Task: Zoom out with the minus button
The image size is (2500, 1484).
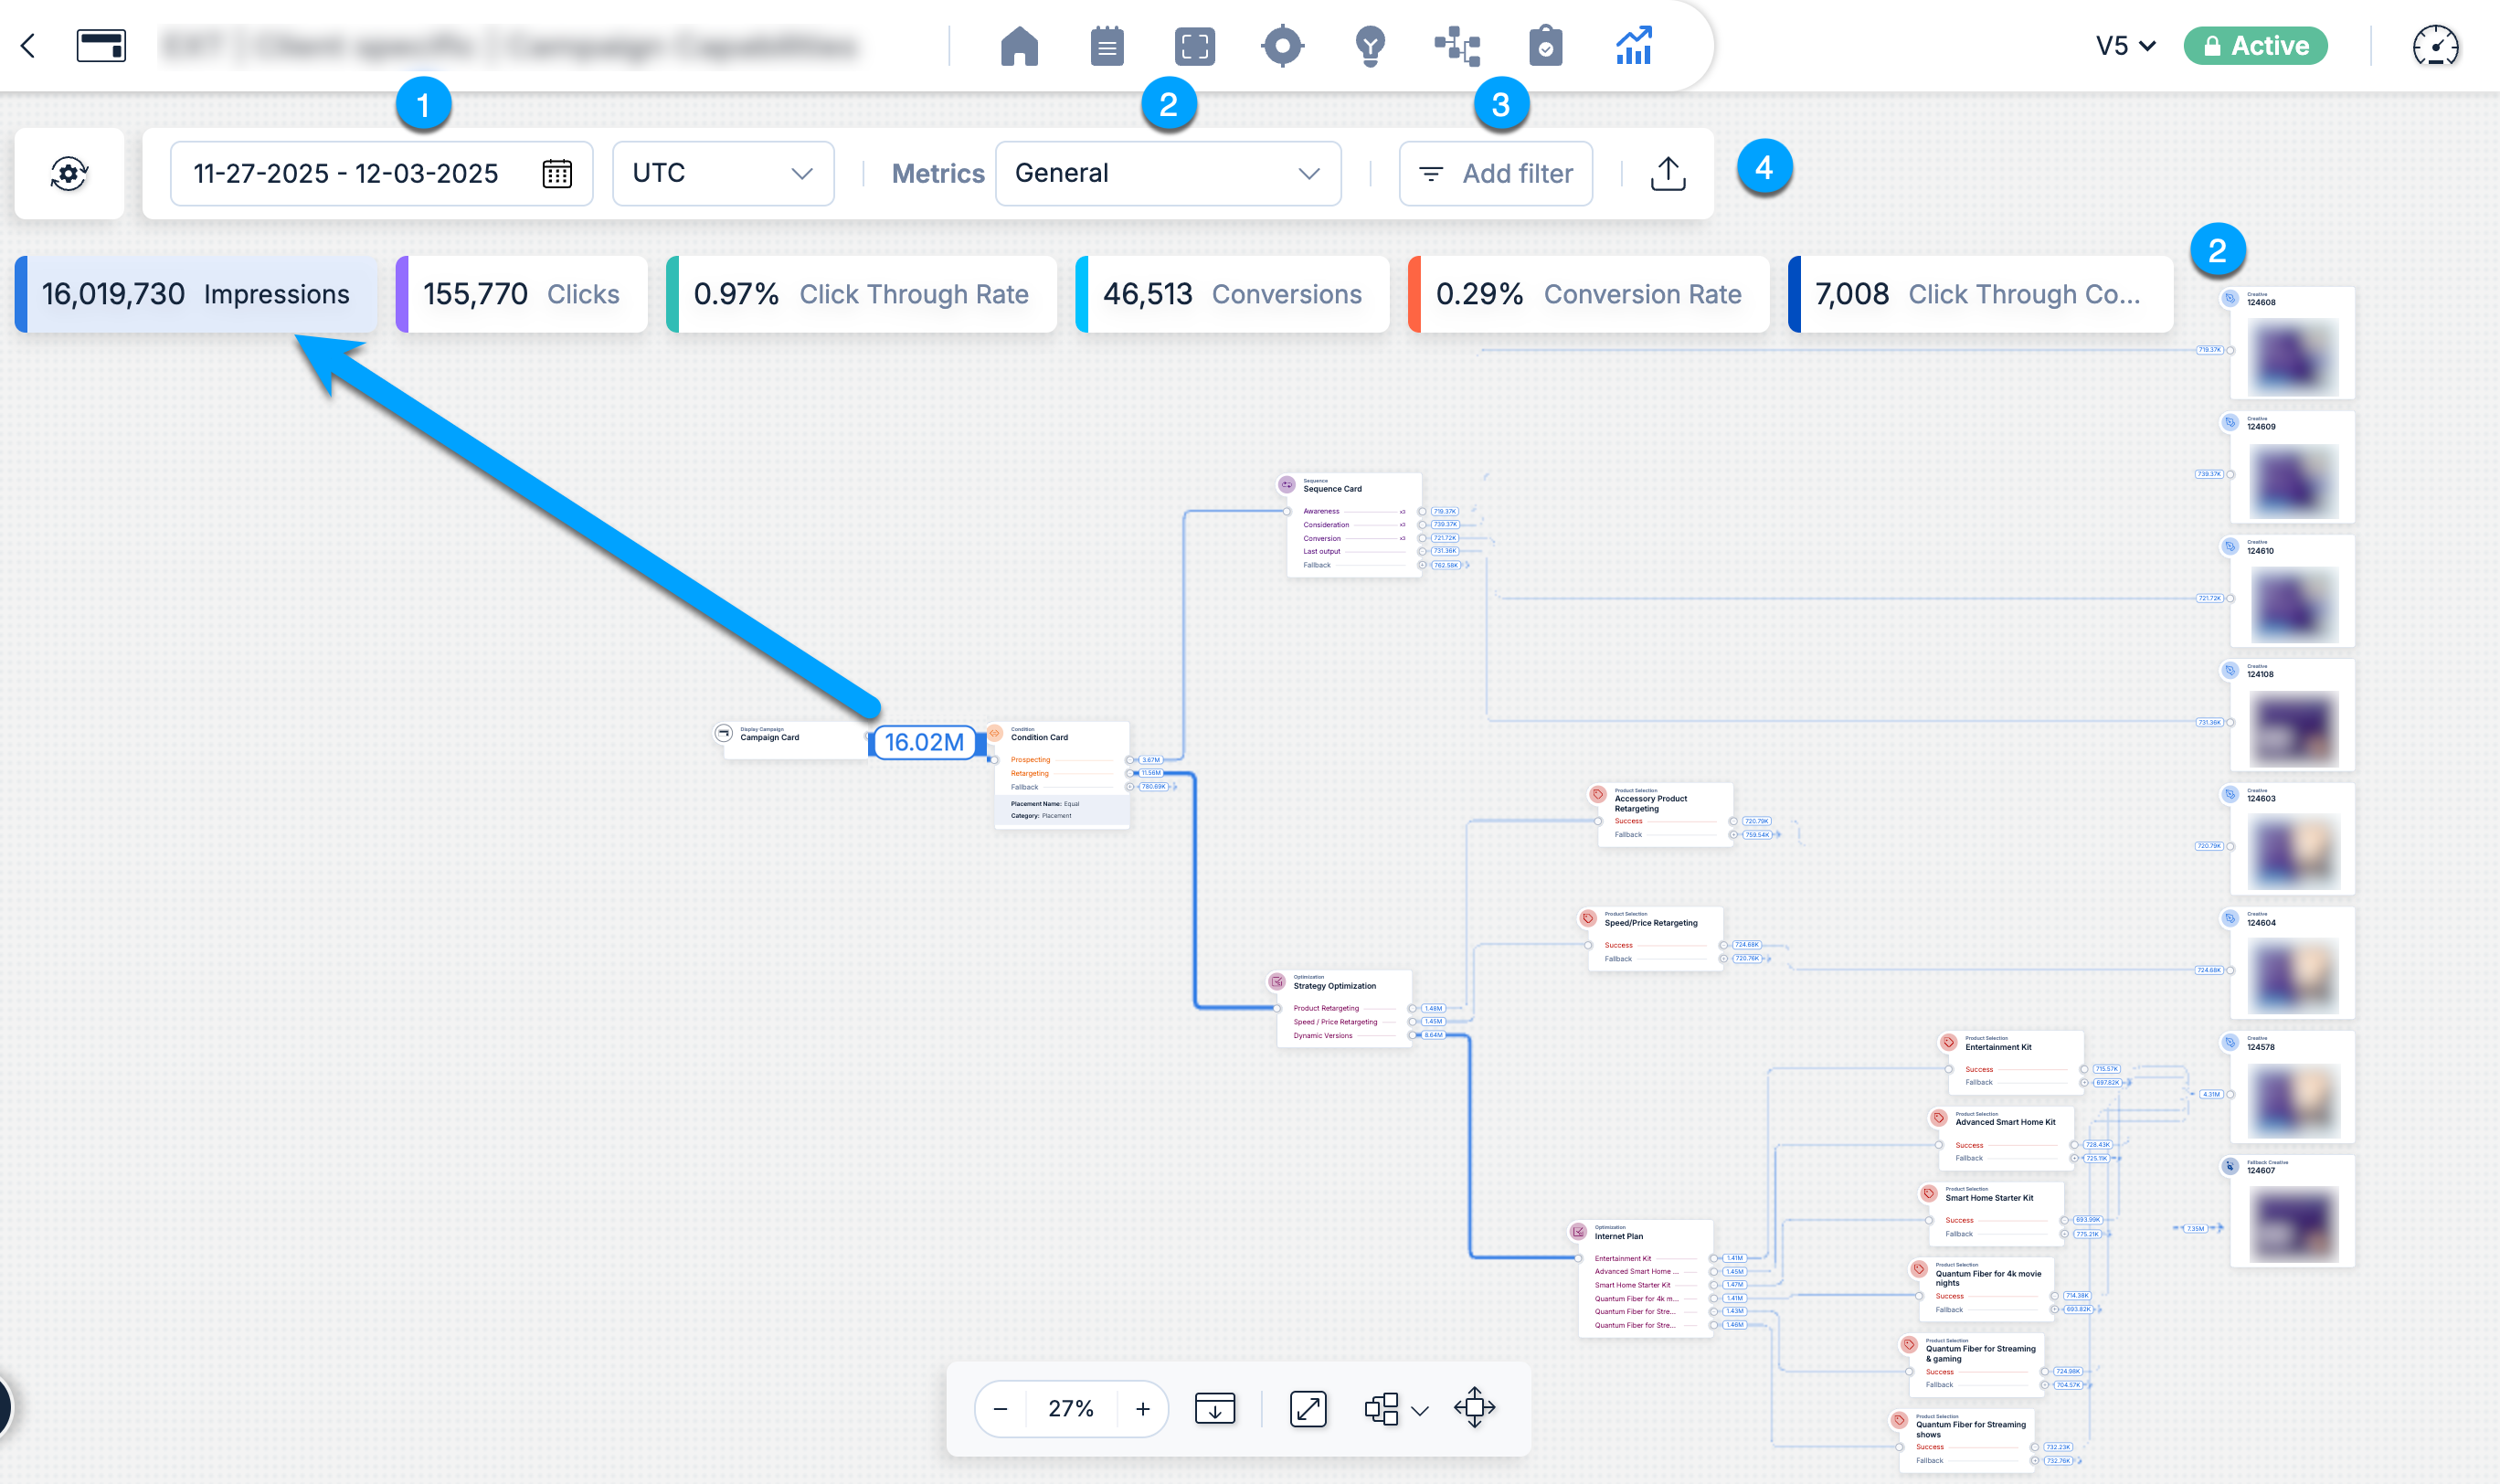Action: point(1000,1408)
